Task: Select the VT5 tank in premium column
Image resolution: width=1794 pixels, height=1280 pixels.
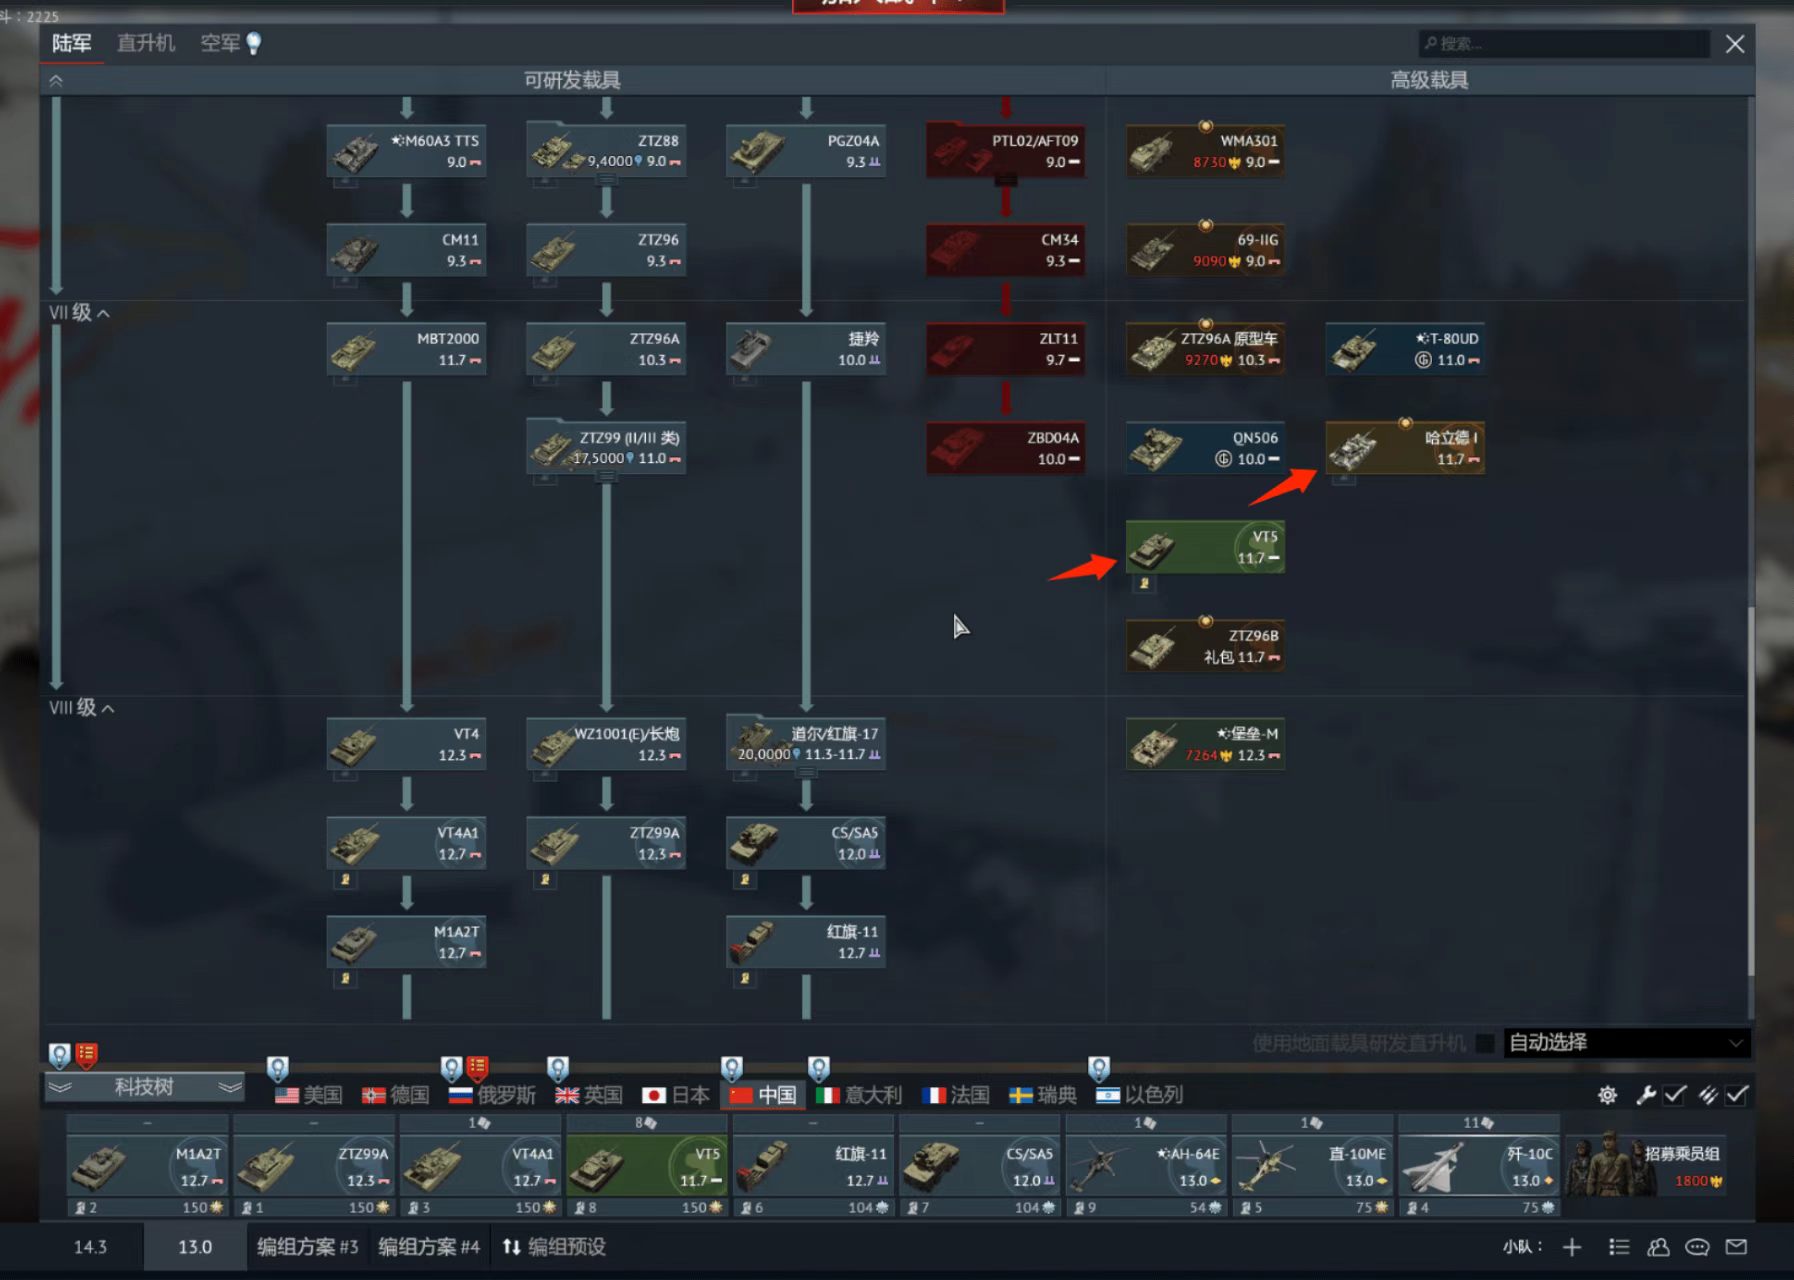Action: [1205, 548]
